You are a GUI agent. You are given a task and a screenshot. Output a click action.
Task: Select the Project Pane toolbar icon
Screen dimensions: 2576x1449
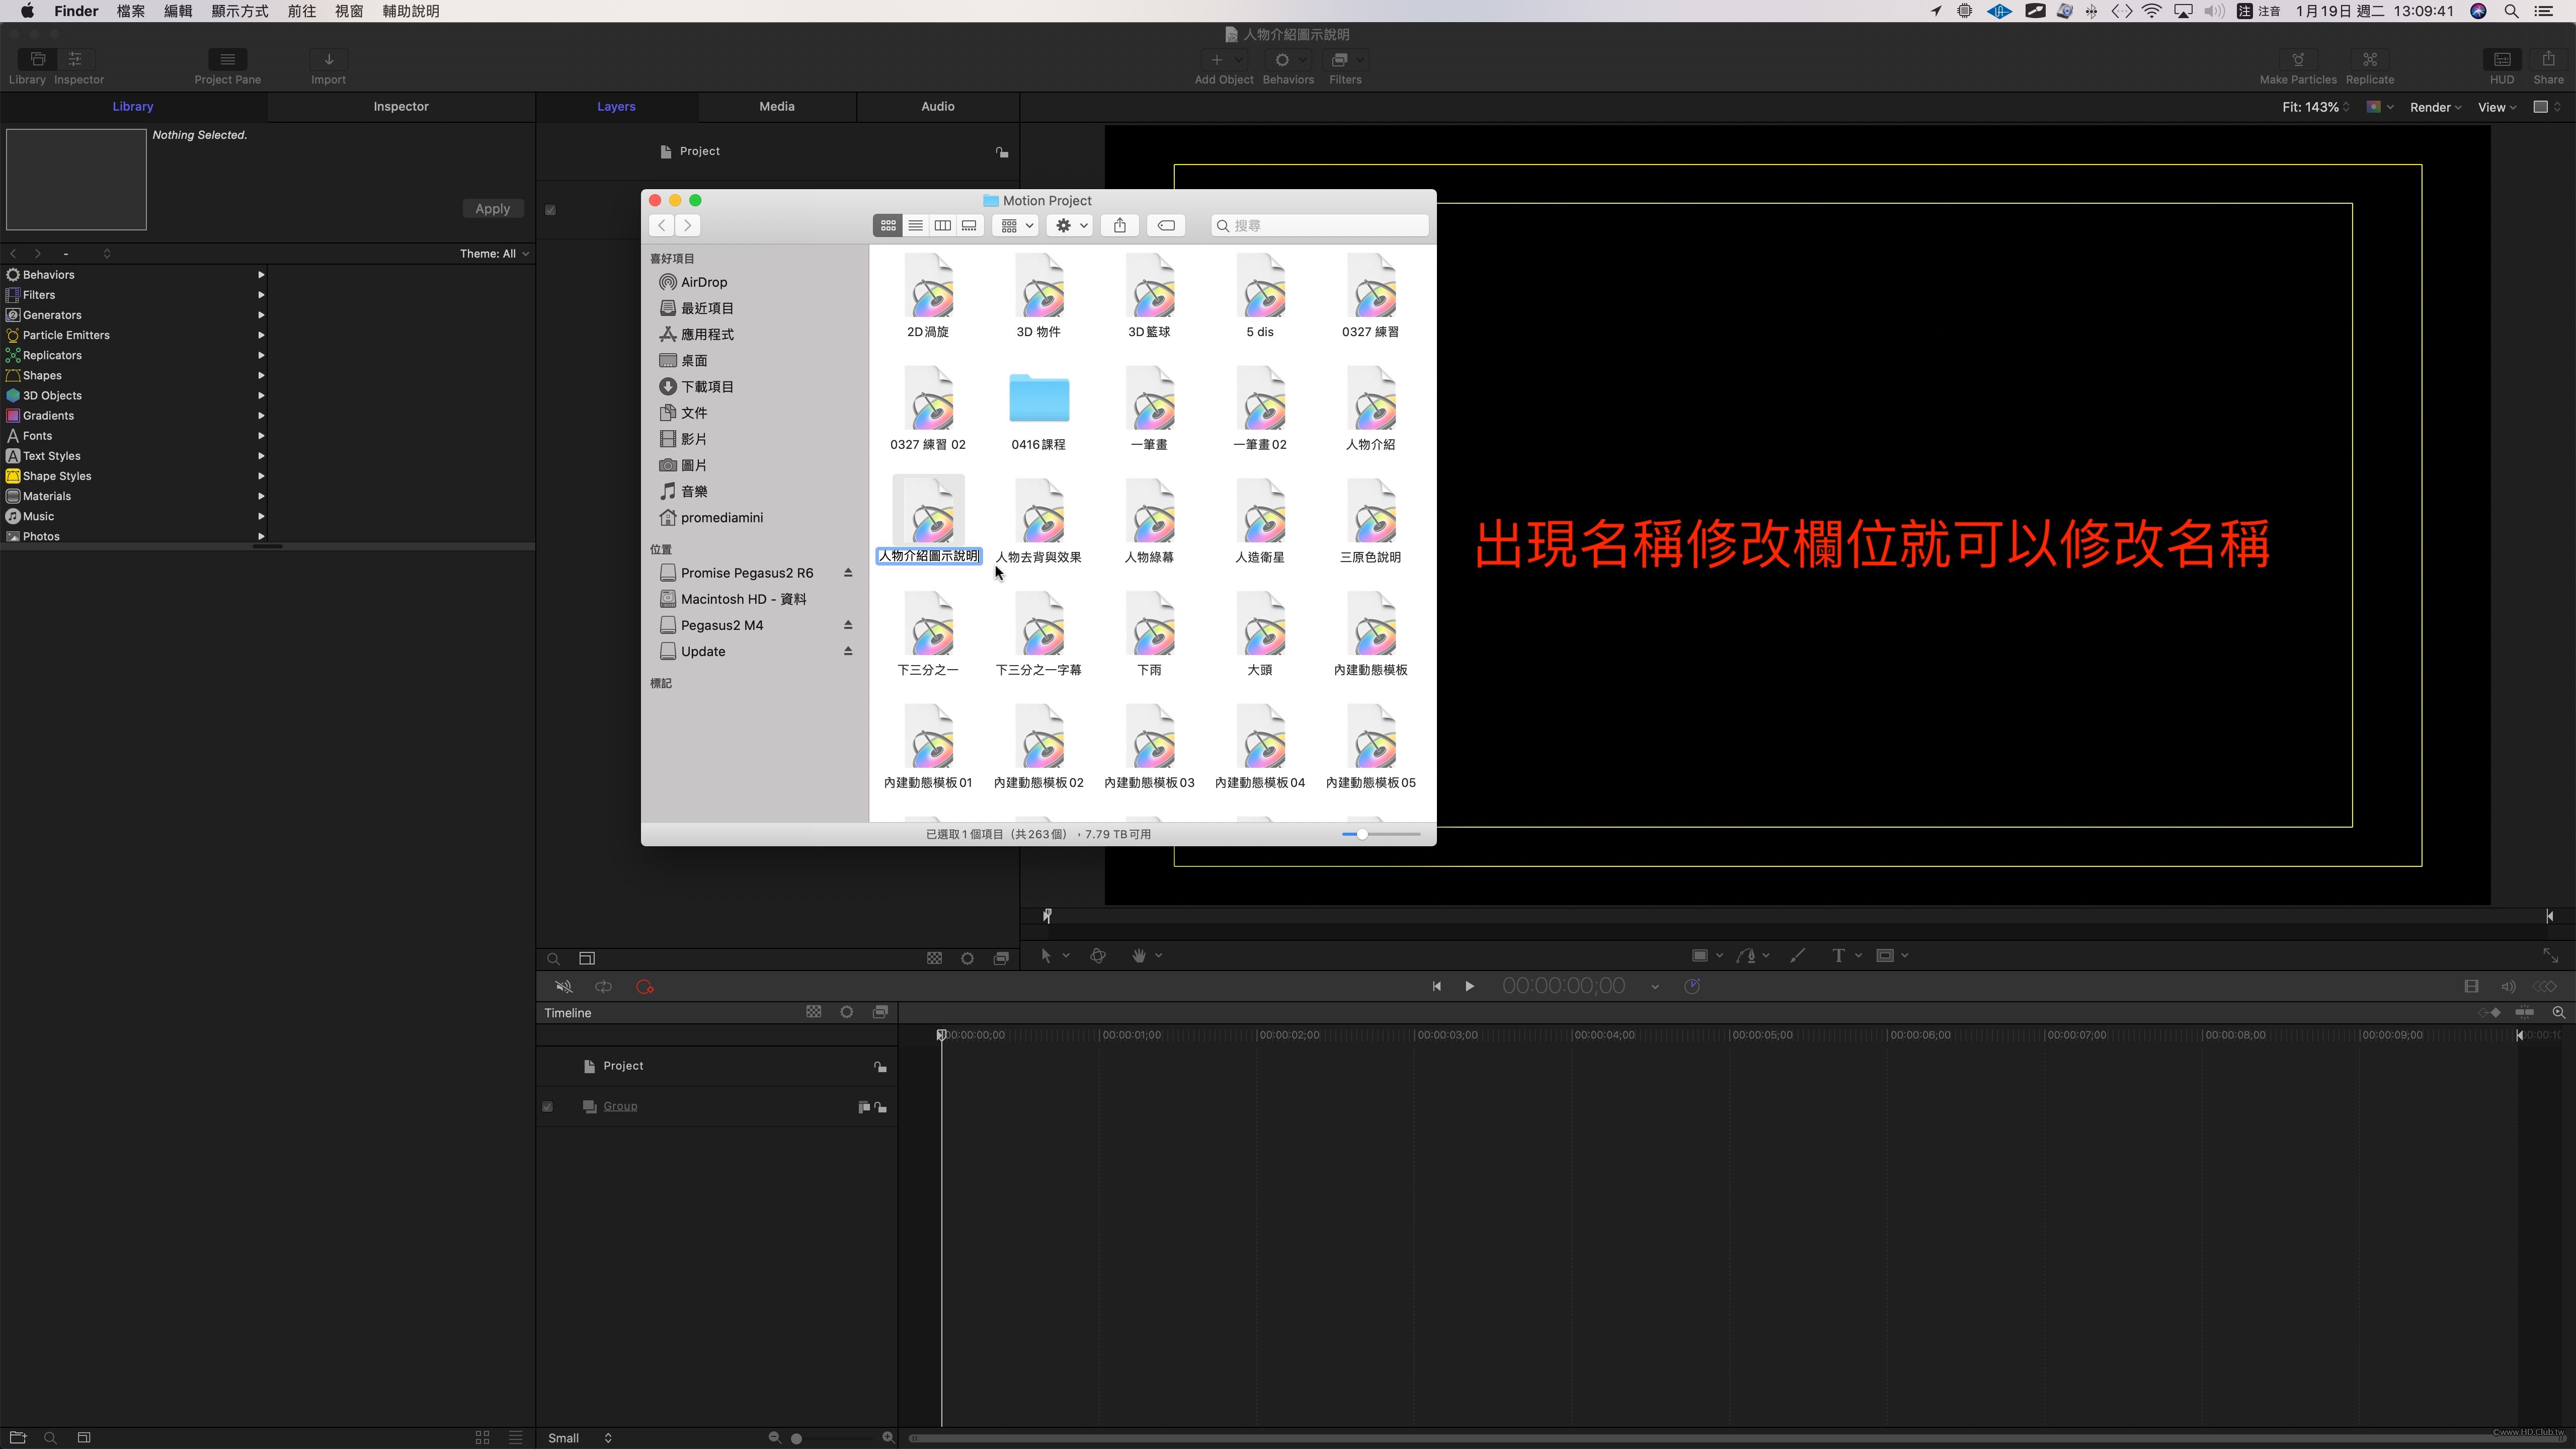(227, 60)
